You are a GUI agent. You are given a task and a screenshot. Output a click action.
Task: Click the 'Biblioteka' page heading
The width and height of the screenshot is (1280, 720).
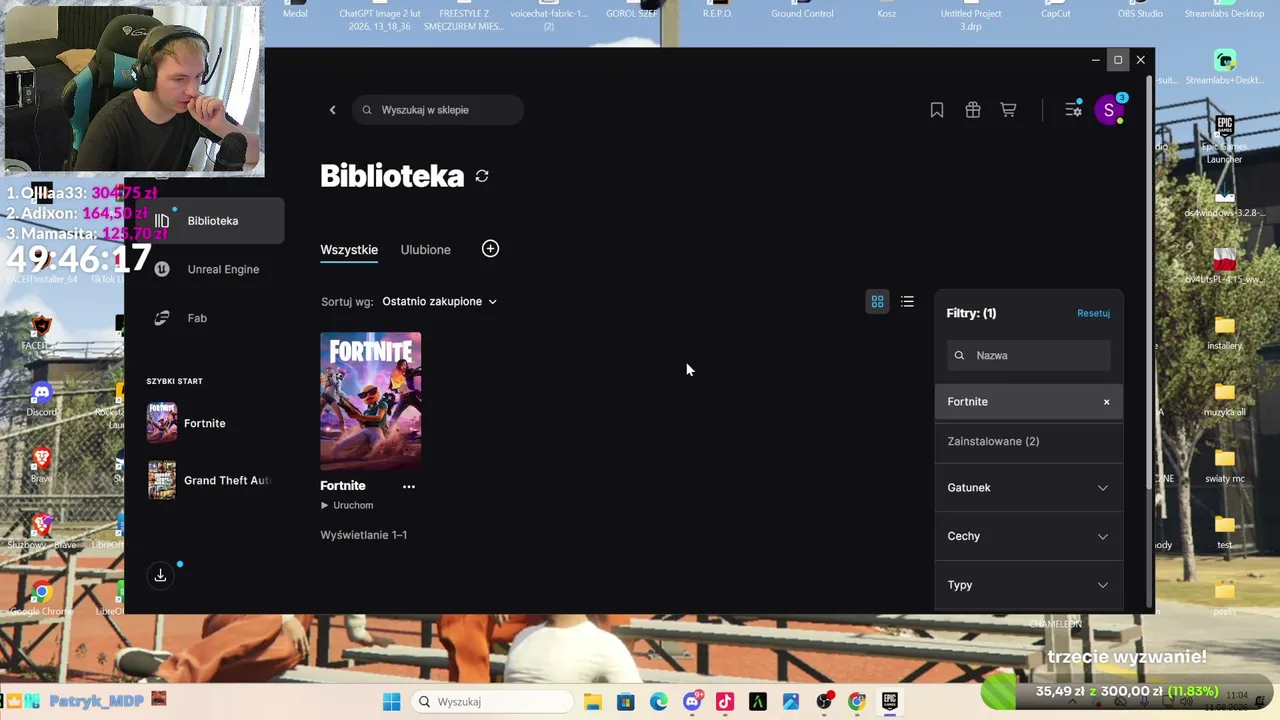tap(392, 176)
